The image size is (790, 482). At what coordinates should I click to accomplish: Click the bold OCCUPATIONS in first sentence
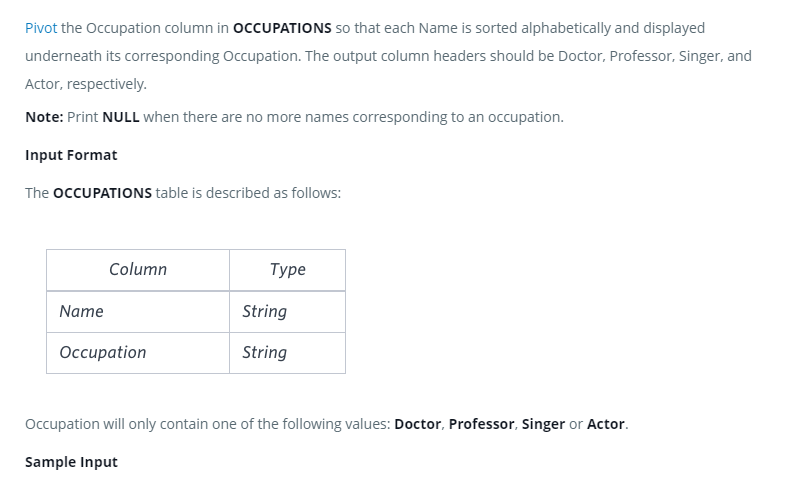[x=282, y=28]
